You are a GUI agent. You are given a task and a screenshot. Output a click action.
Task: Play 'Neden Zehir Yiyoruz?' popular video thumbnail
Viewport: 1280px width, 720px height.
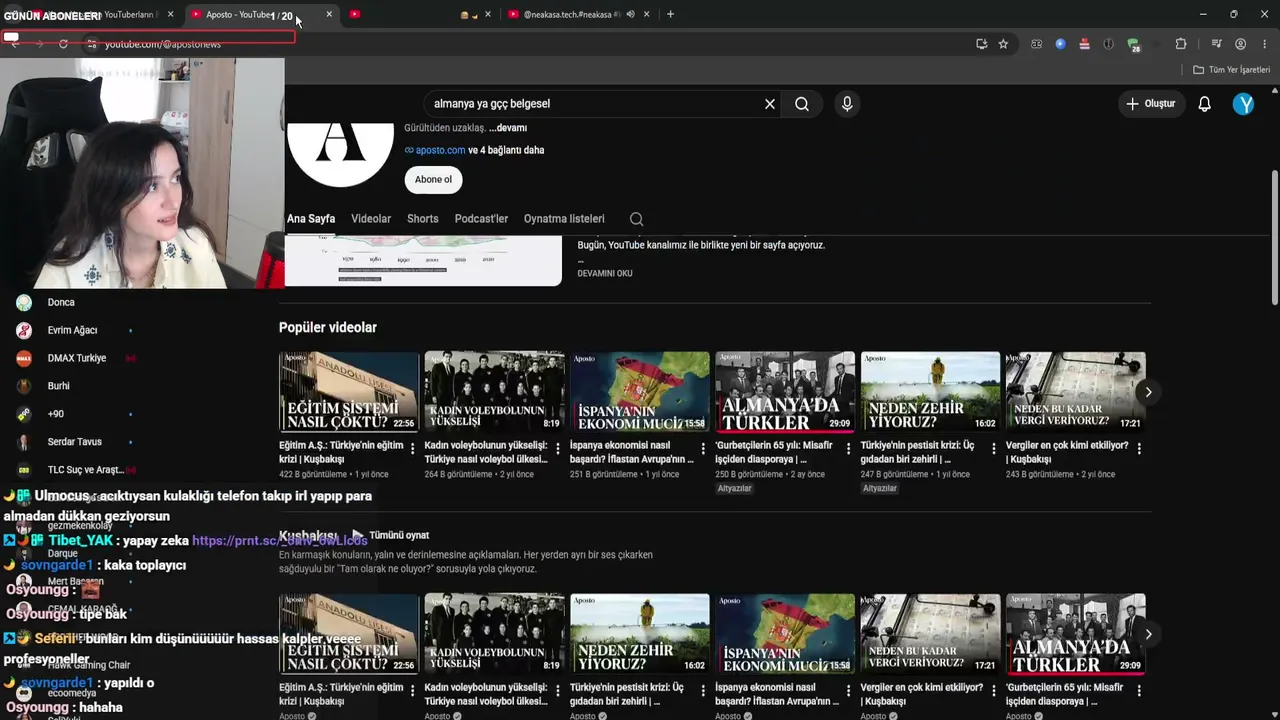point(931,391)
